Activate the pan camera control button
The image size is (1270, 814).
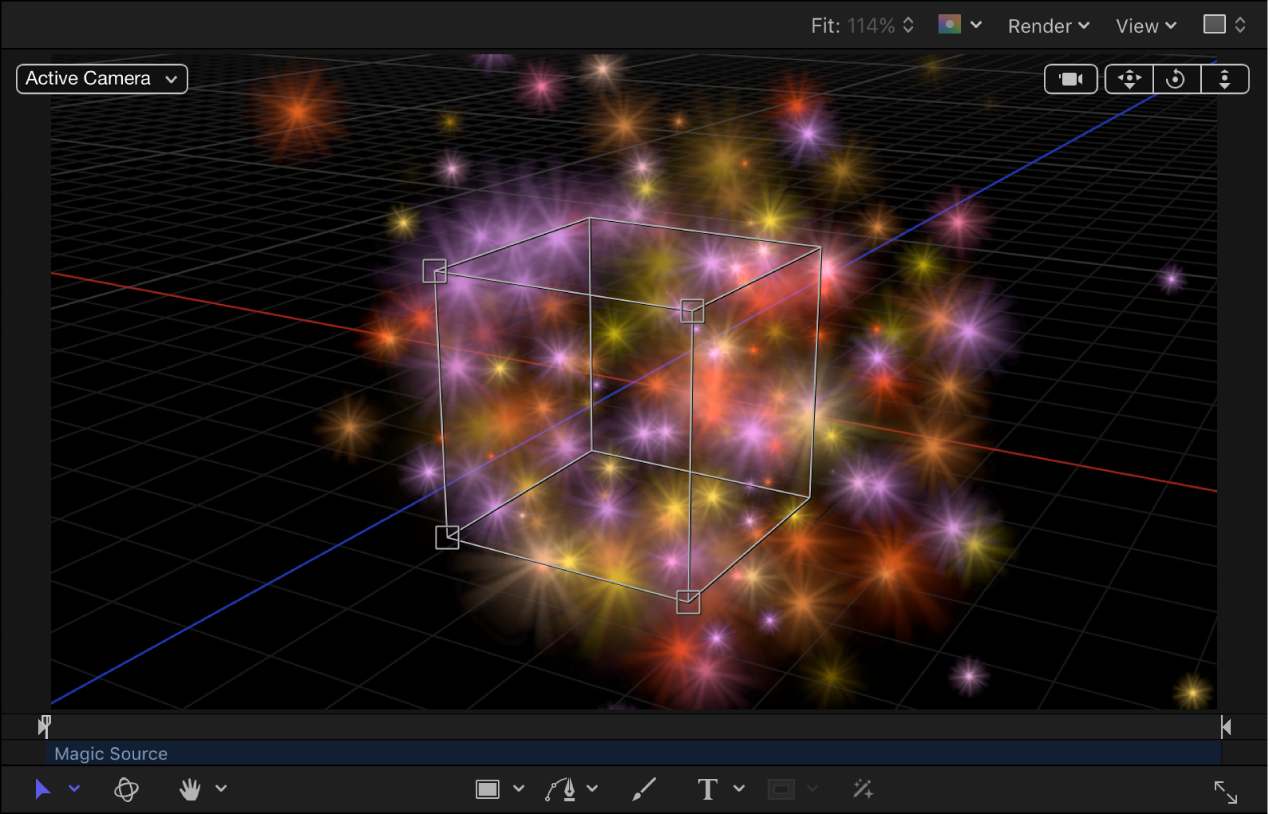click(x=1128, y=78)
